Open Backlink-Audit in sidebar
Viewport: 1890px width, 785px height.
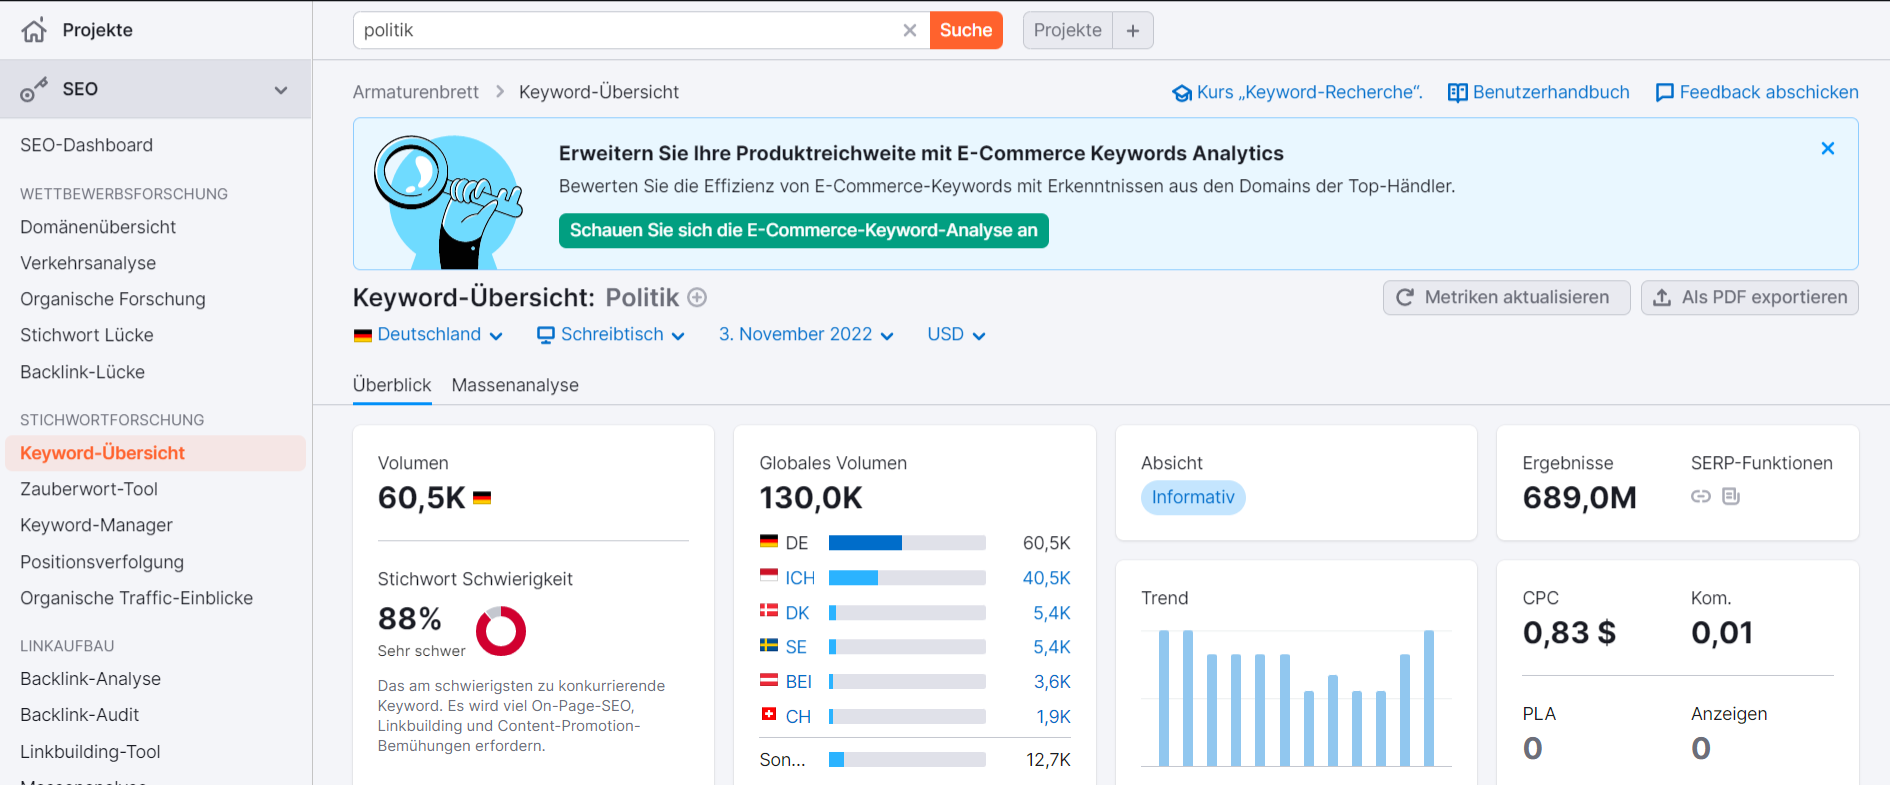click(x=80, y=715)
